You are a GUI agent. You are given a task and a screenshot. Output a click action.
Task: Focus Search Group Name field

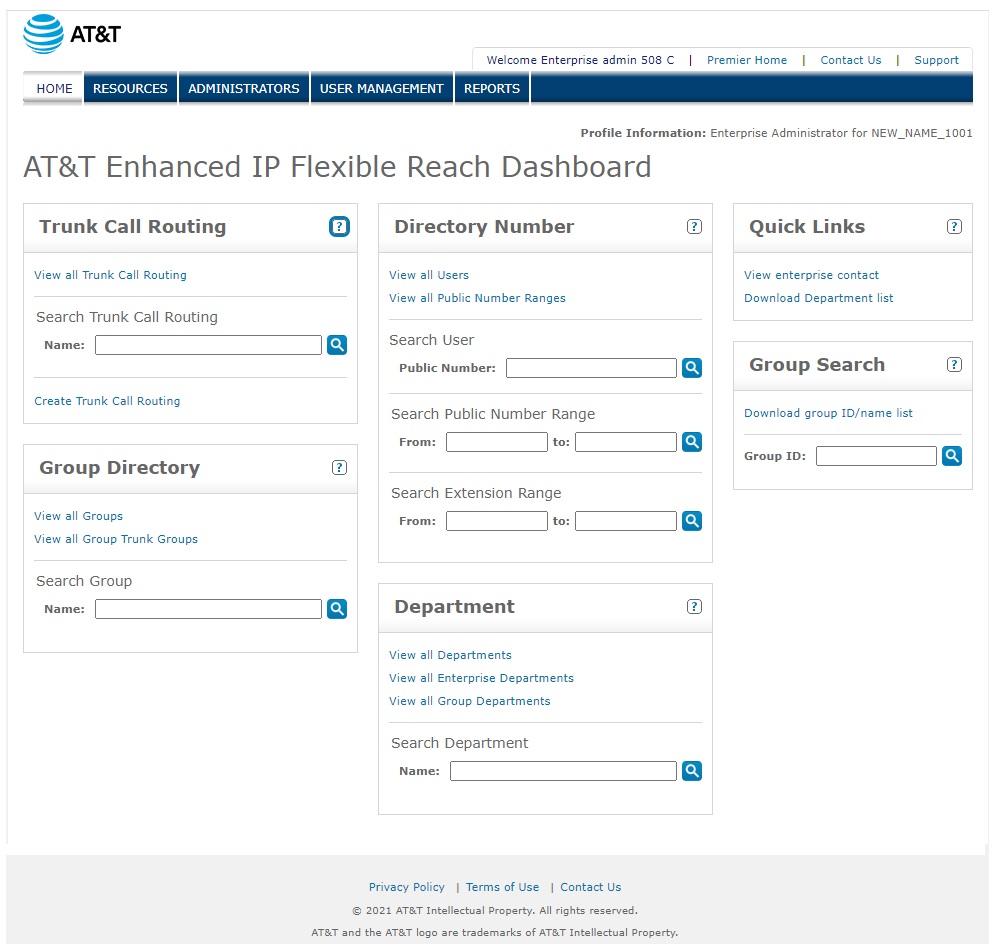209,609
